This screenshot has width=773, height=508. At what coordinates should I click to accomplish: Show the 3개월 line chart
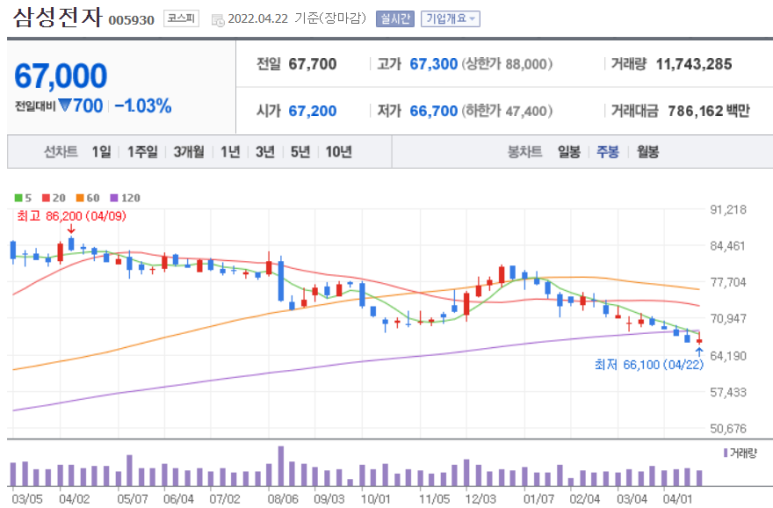(x=188, y=152)
